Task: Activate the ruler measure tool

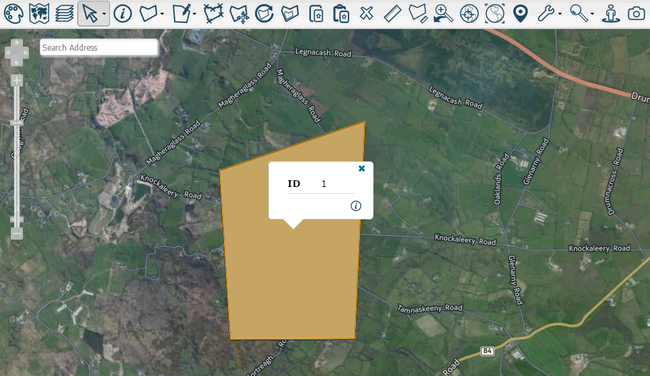Action: pos(392,14)
